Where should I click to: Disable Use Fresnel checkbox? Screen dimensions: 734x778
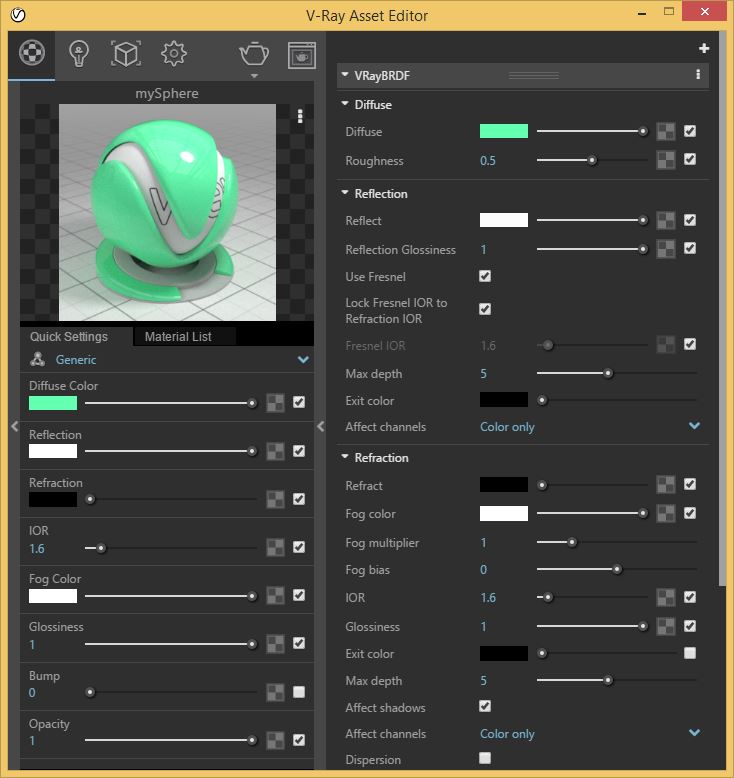point(485,276)
